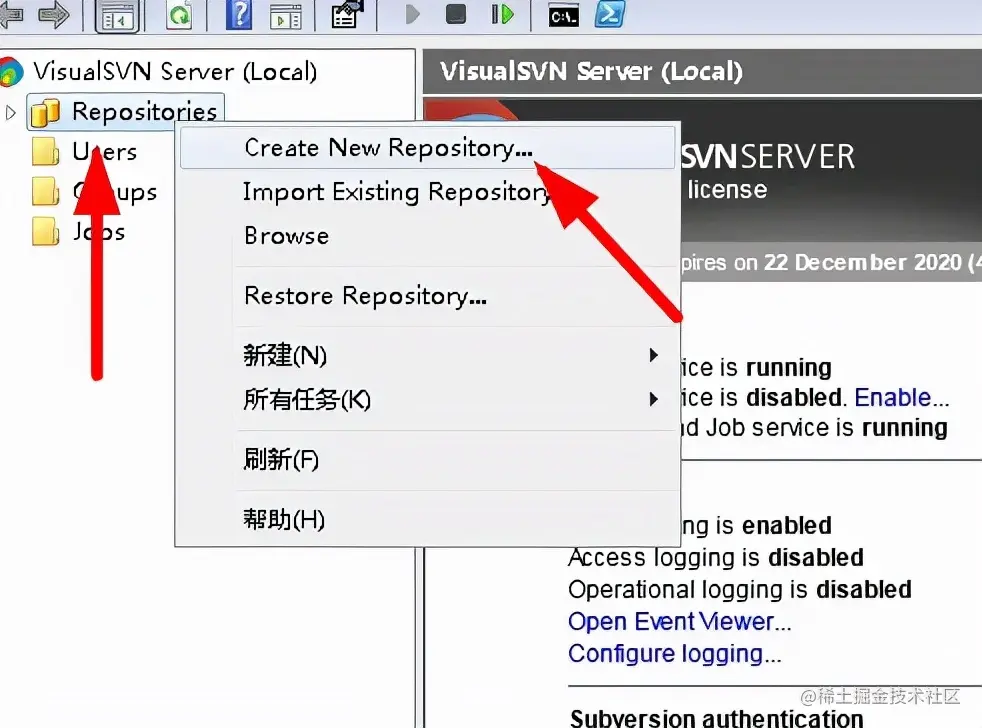Viewport: 982px width, 728px height.
Task: Click the green Refresh toolbar icon
Action: (179, 14)
